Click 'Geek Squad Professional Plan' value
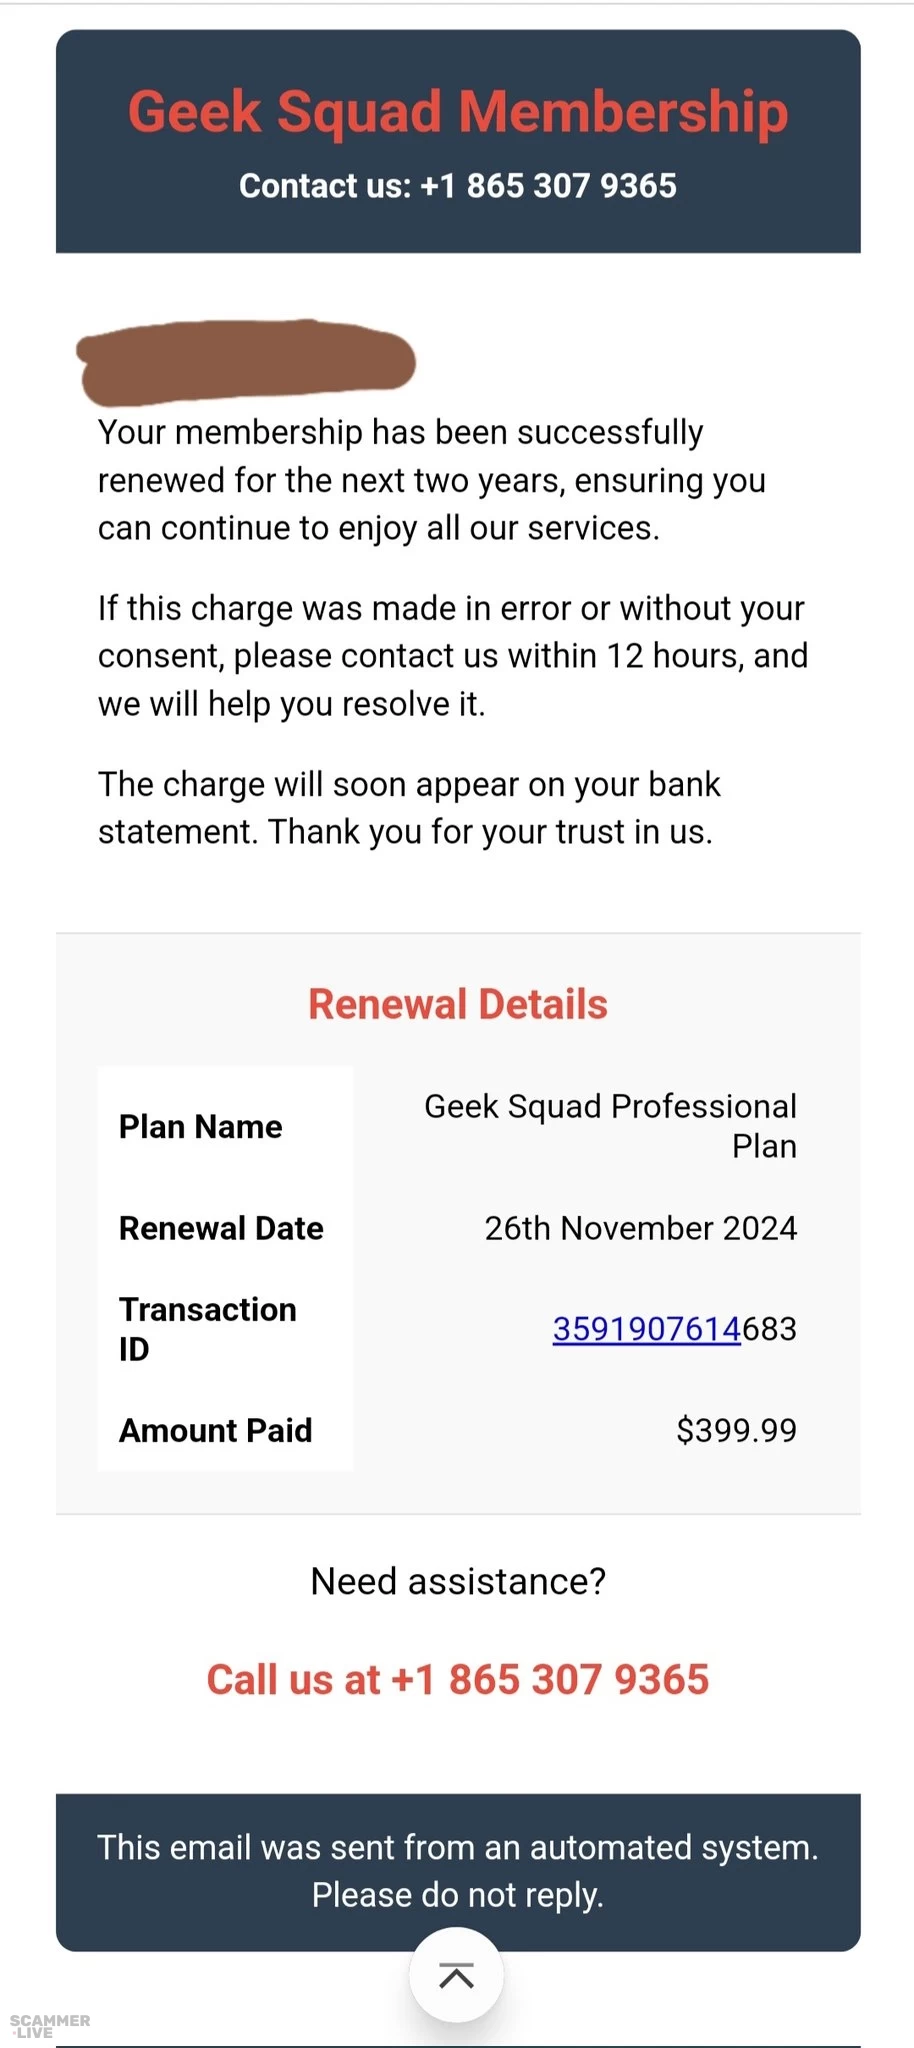Image resolution: width=914 pixels, height=2048 pixels. pos(610,1126)
